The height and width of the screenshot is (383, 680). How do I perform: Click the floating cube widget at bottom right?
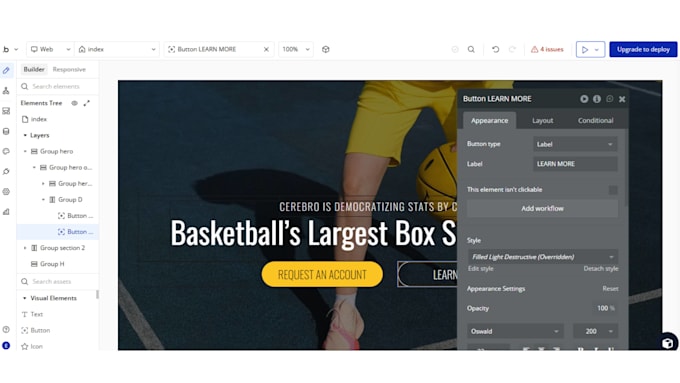pos(667,343)
